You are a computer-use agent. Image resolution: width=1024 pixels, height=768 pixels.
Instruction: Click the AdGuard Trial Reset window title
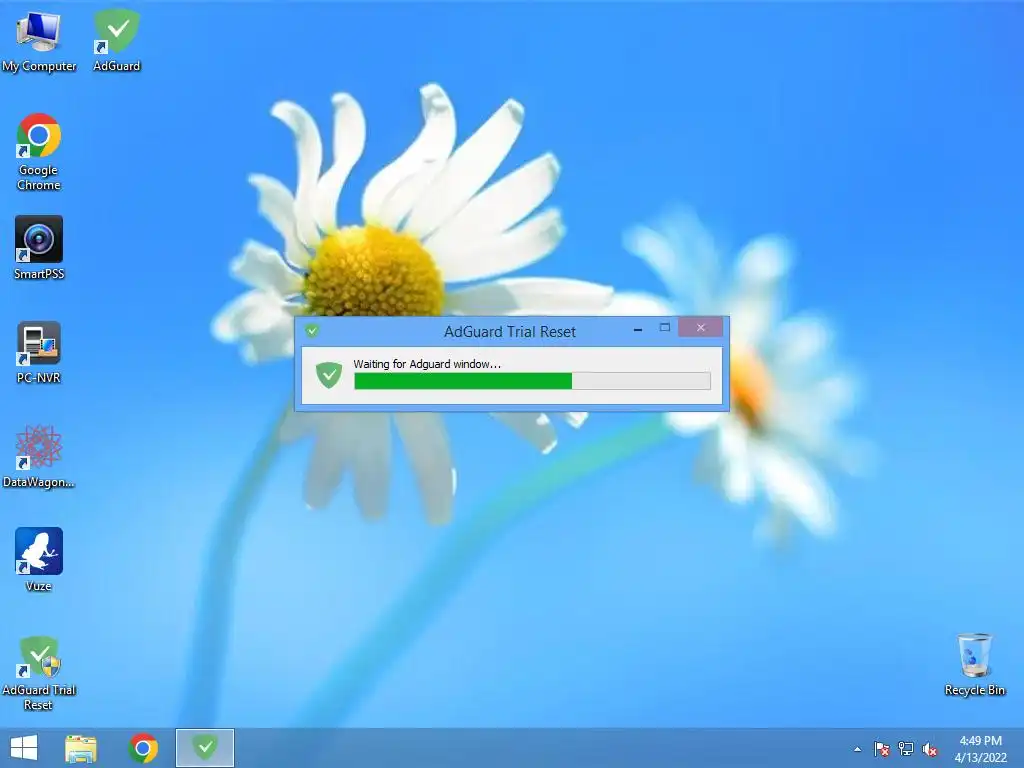coord(510,332)
